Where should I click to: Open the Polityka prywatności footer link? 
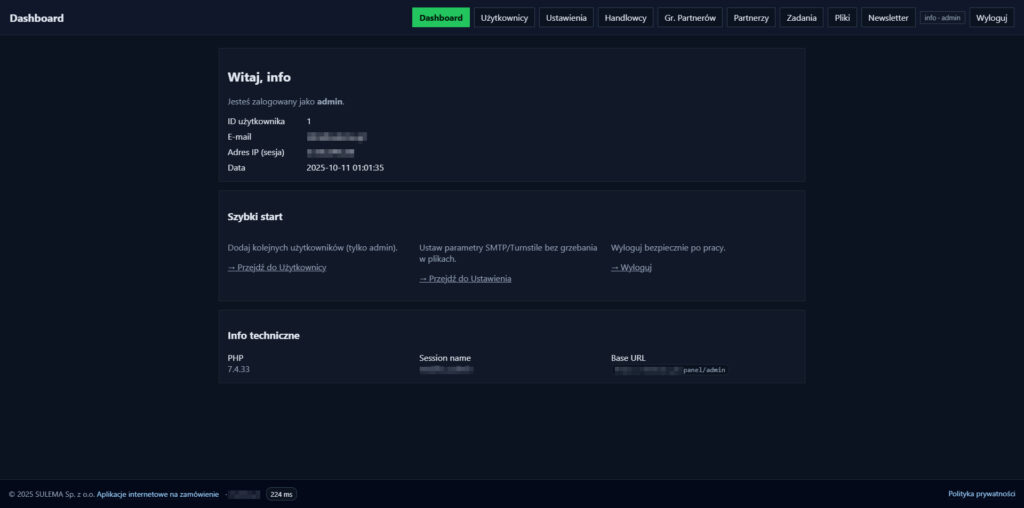(981, 494)
